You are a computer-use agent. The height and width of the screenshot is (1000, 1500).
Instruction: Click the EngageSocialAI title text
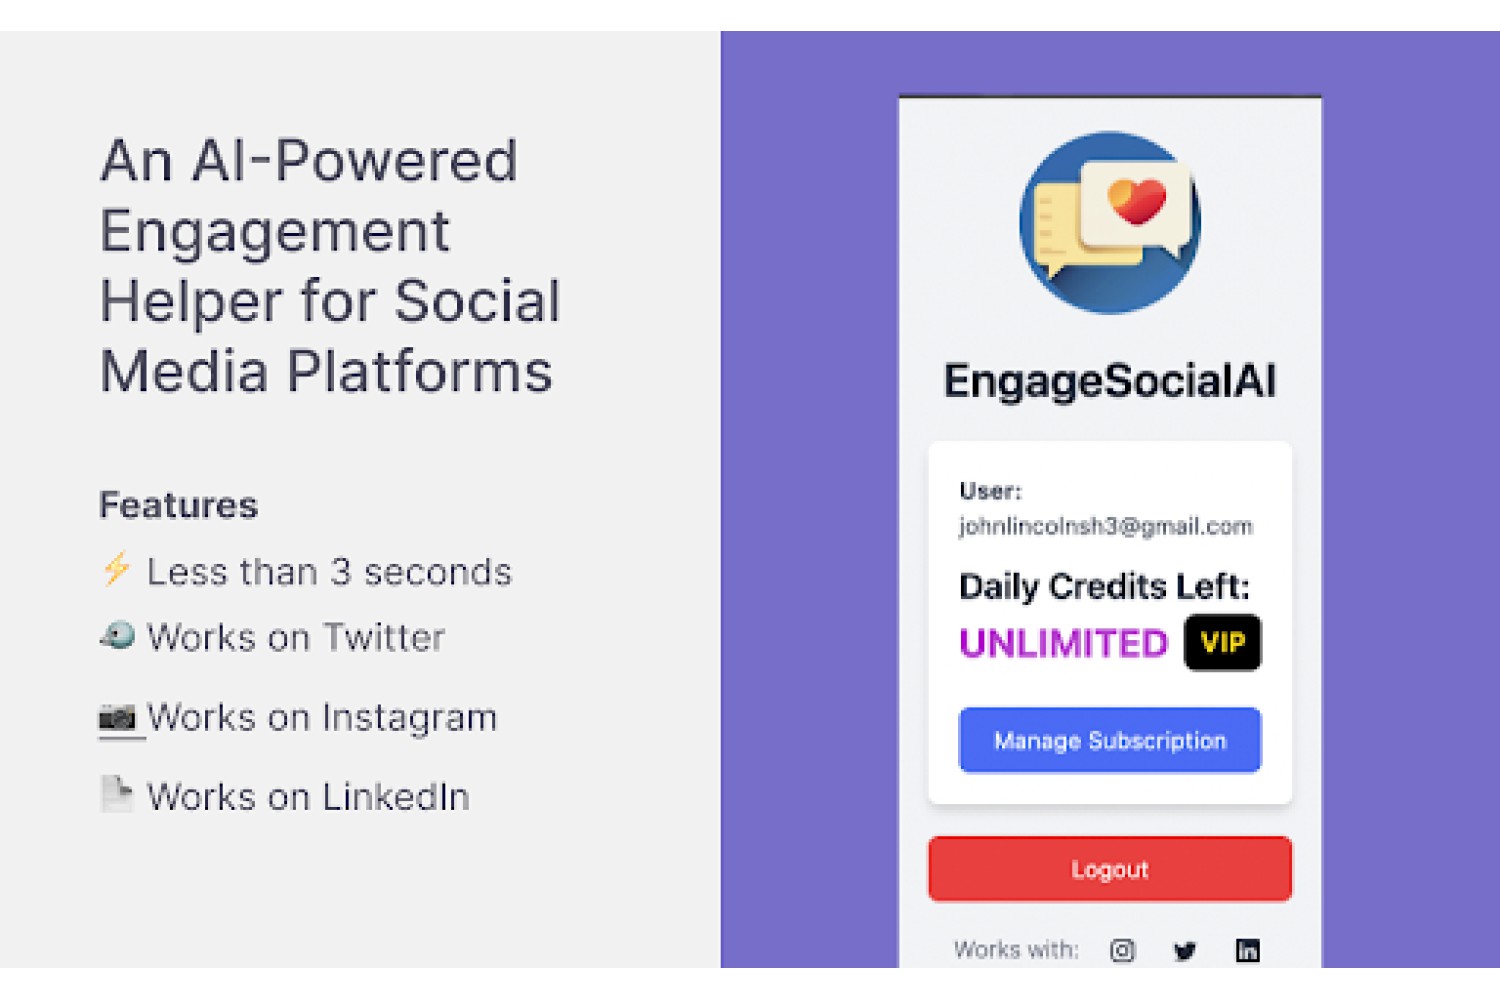[1110, 381]
